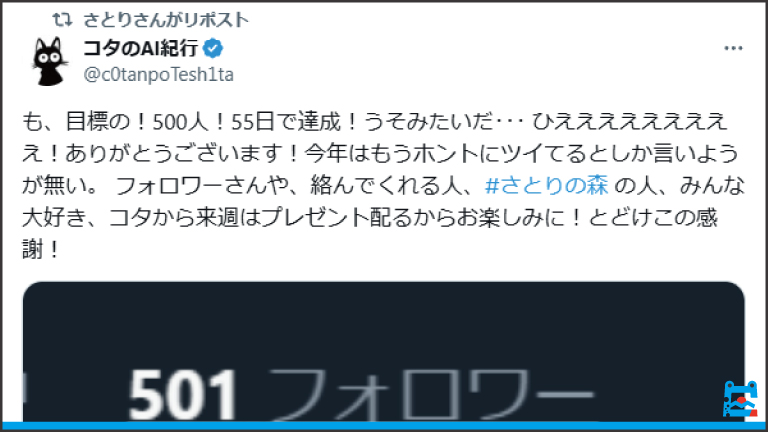Click the tweet's first line mentioning 500人
768x432 pixels.
pyautogui.click(x=374, y=121)
